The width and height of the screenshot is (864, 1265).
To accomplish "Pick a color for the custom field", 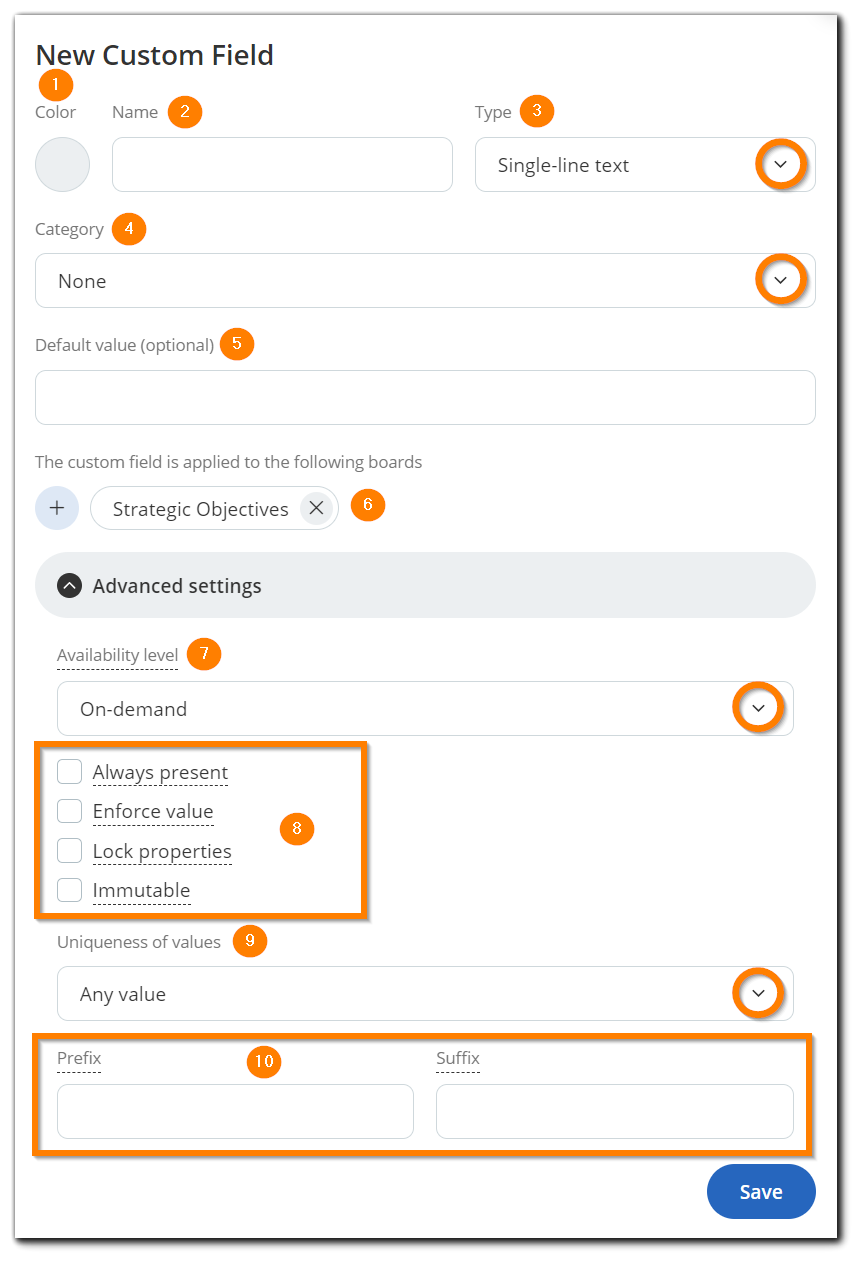I will pos(62,164).
